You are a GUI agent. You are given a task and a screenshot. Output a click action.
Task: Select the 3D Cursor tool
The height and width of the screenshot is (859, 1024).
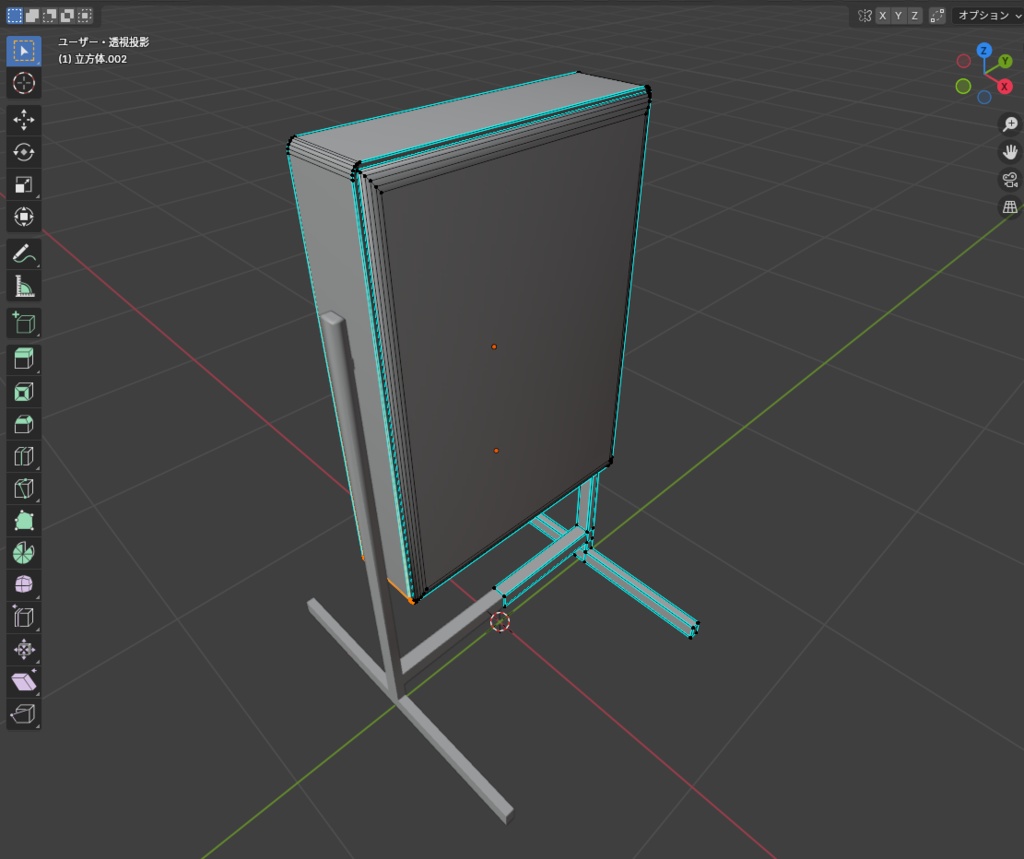24,83
